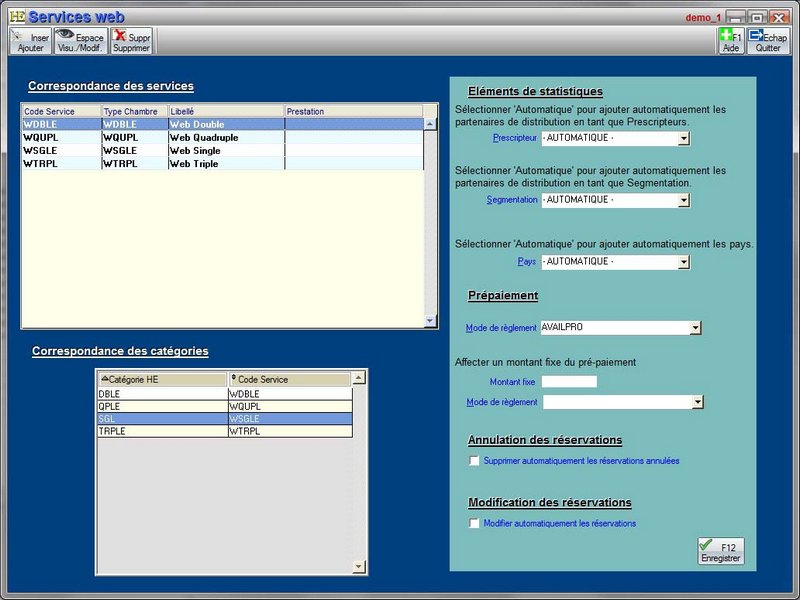Screen dimensions: 800x600
Task: Open the Pays dropdown
Action: 684,262
